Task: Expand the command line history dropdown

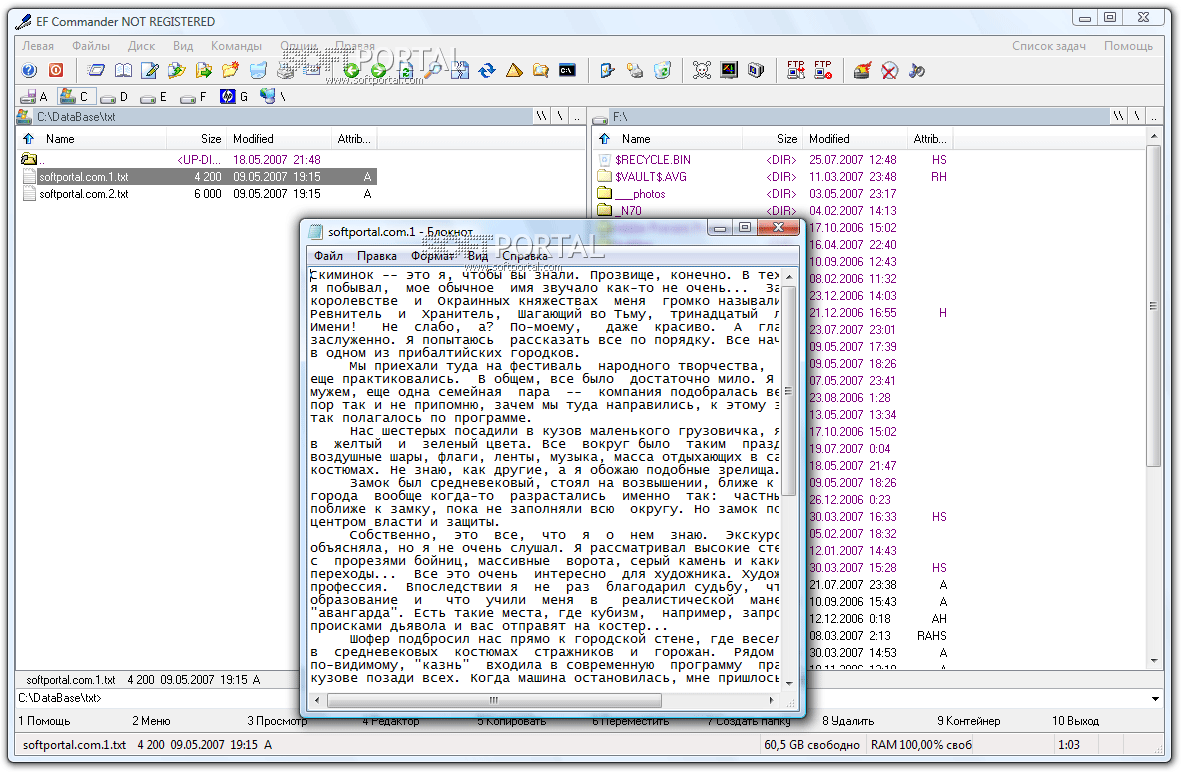Action: (1155, 699)
